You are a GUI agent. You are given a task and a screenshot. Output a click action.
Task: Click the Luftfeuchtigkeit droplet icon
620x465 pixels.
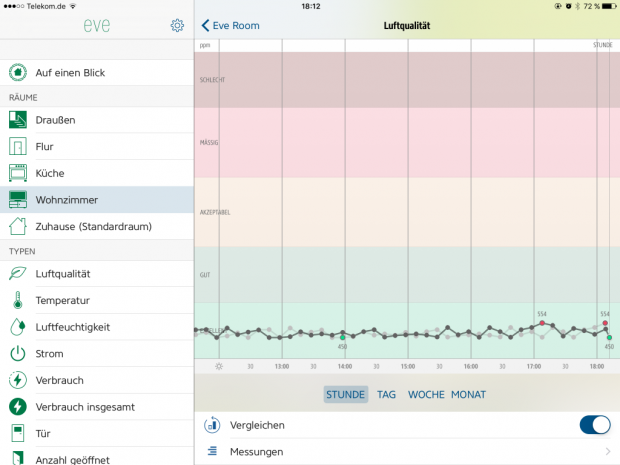pos(18,327)
